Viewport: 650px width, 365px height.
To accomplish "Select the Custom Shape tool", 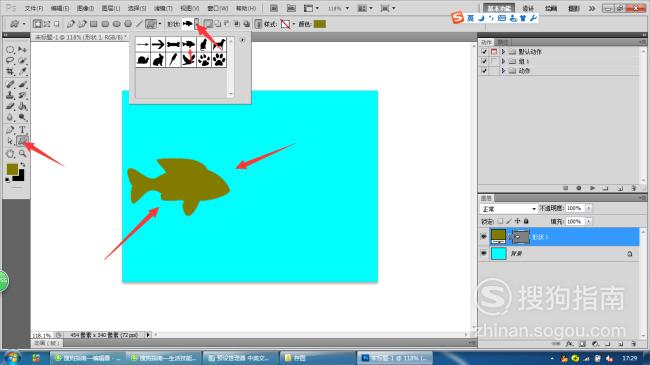I will pos(22,141).
